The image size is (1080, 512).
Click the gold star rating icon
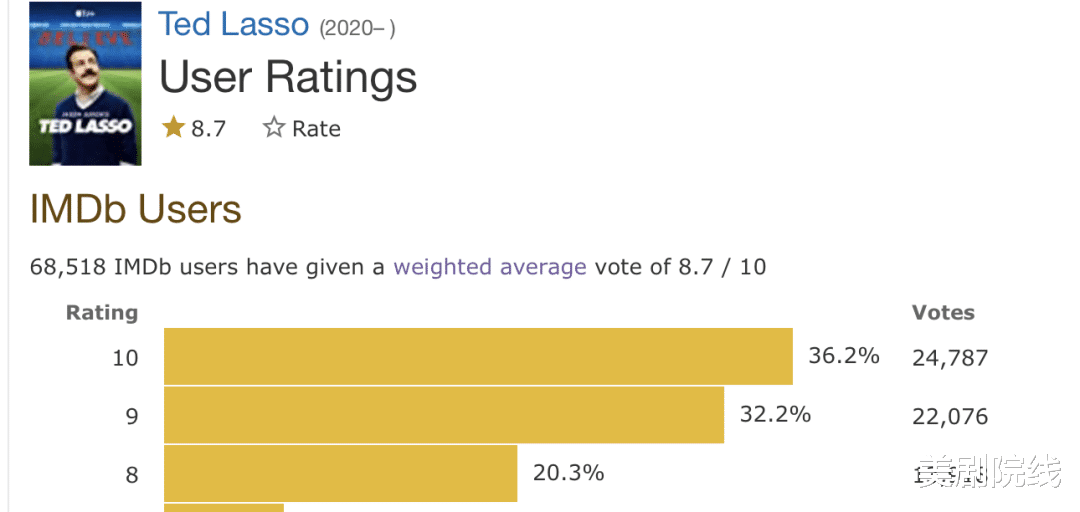point(174,127)
